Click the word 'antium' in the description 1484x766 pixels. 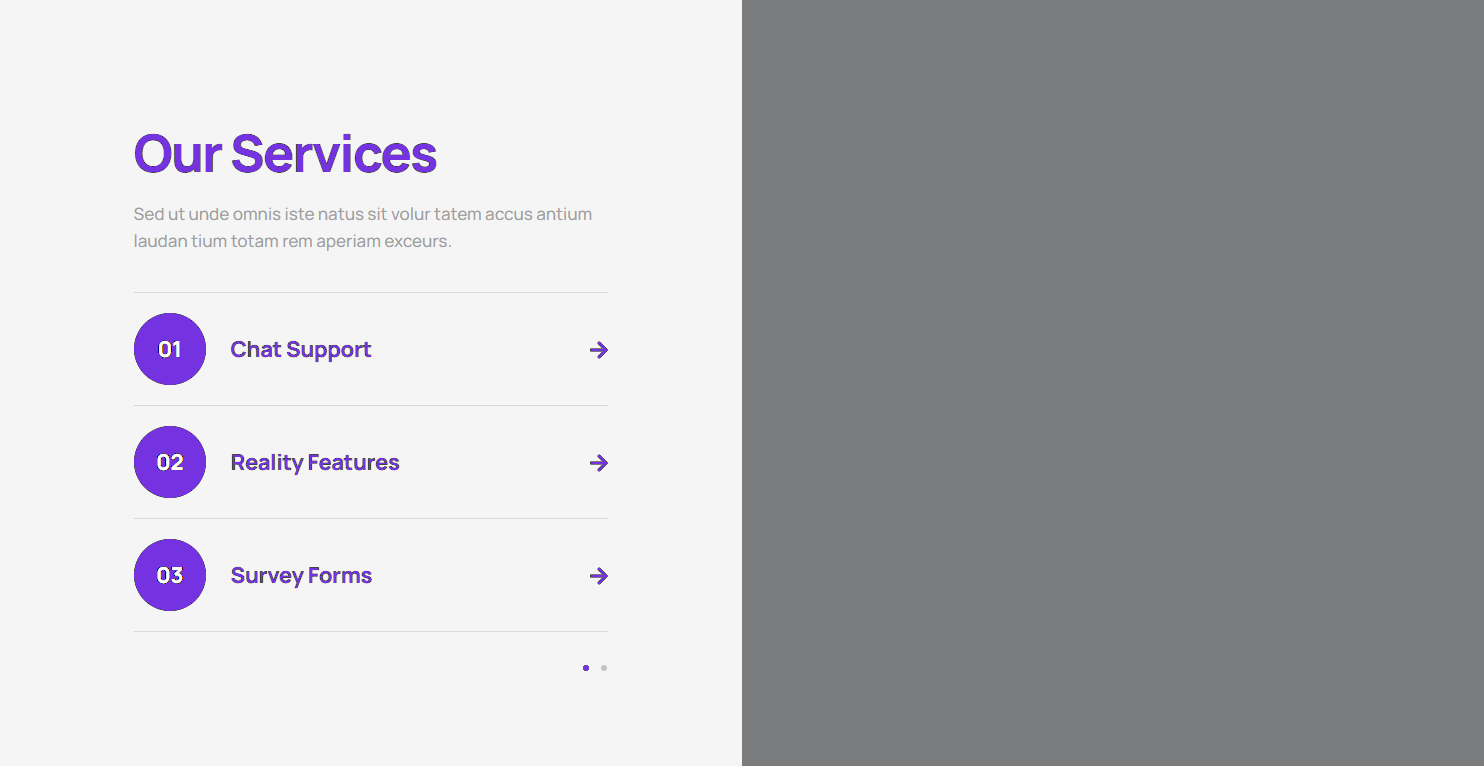pos(564,214)
